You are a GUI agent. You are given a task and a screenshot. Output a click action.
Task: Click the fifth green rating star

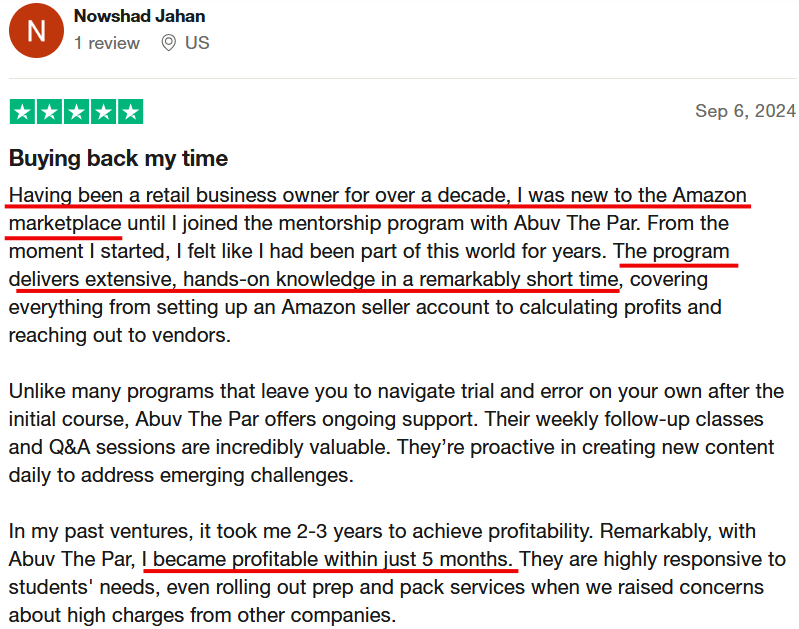130,112
